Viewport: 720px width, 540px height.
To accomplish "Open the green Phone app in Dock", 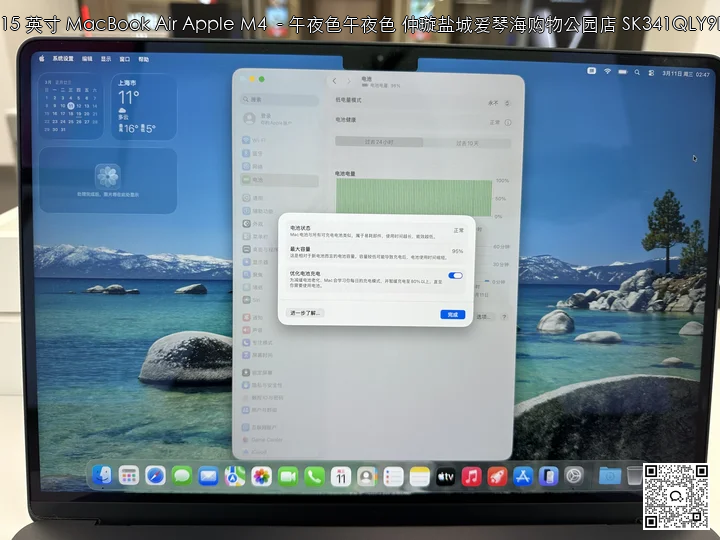I will click(314, 477).
